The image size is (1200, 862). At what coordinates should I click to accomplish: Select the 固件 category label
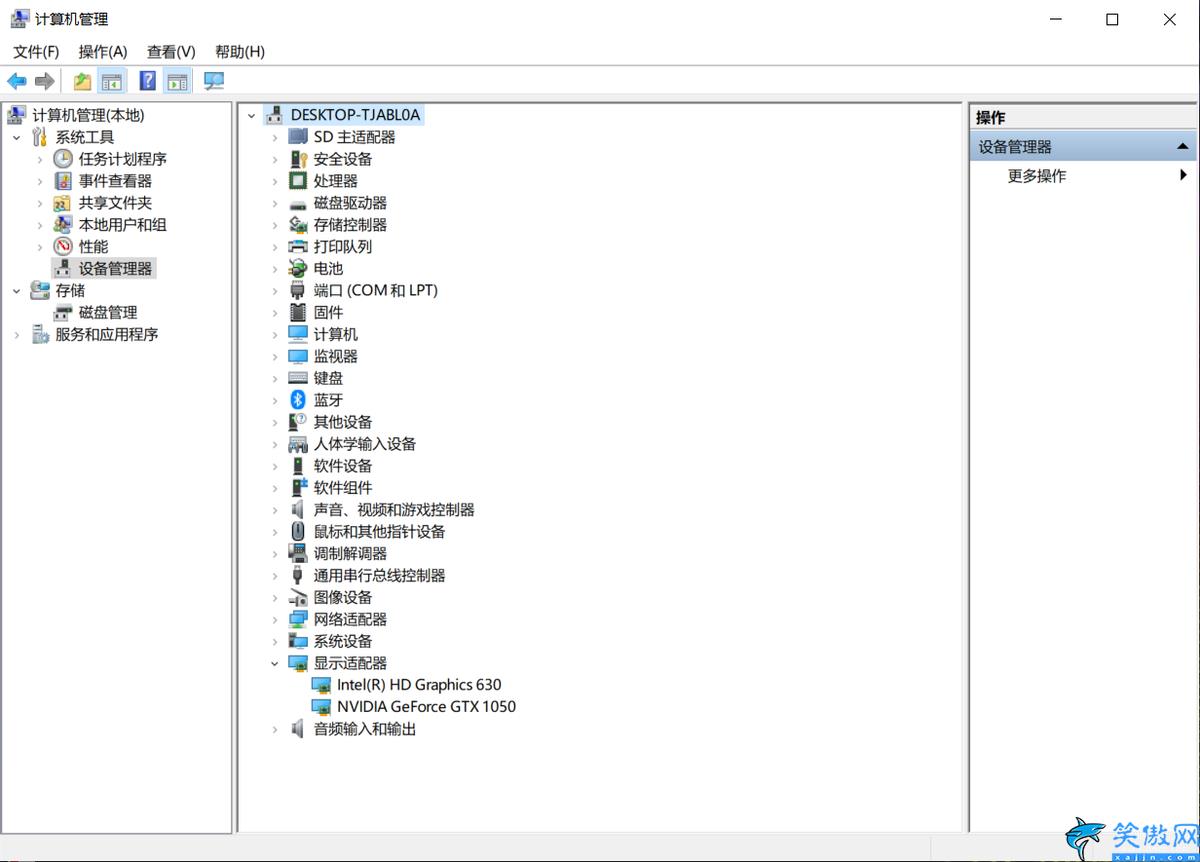coord(328,312)
